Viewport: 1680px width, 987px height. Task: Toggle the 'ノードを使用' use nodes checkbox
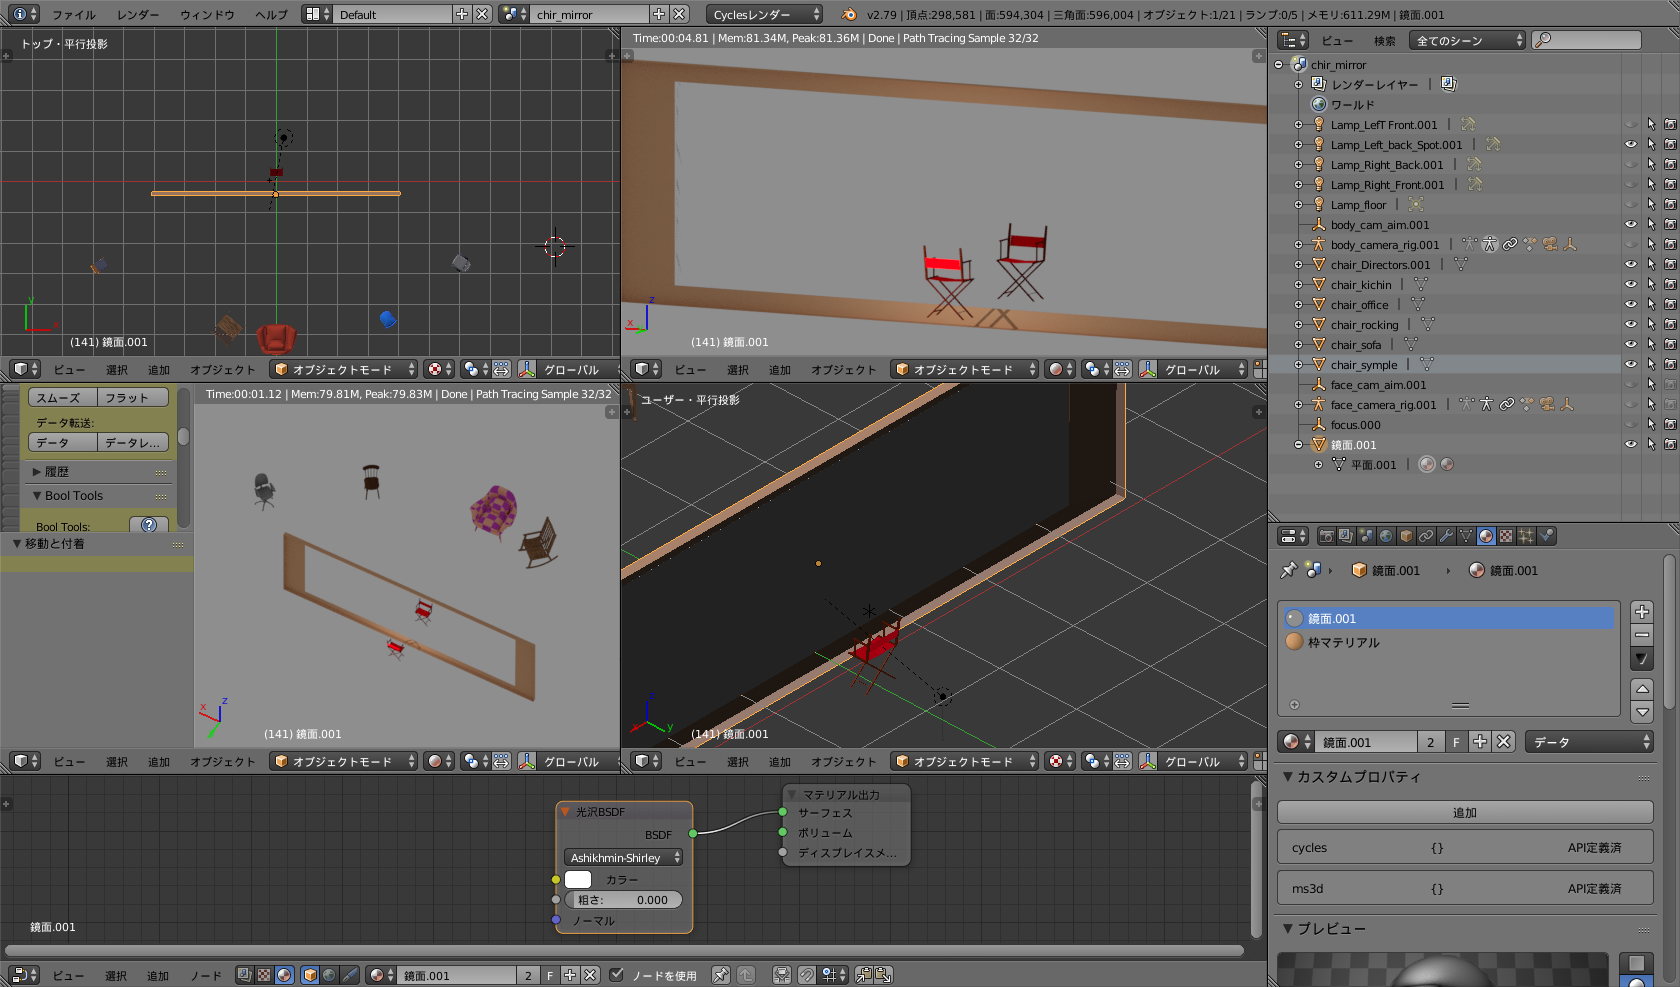(617, 975)
